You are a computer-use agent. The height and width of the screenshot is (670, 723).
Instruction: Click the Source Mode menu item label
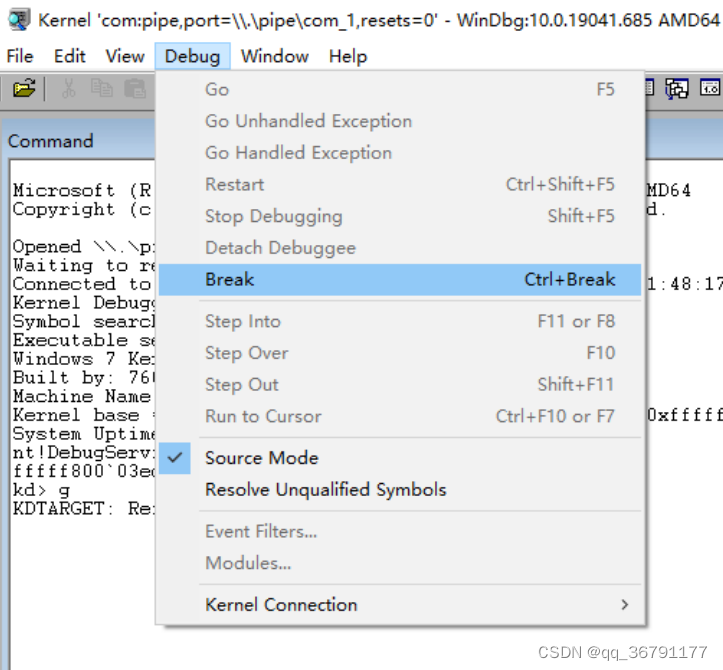(x=262, y=458)
